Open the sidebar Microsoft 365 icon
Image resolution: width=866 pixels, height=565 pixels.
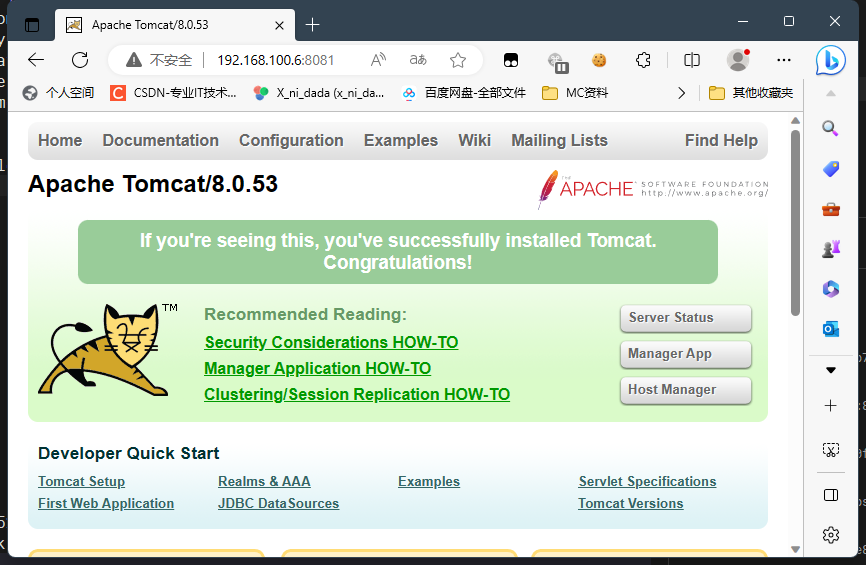tap(831, 289)
